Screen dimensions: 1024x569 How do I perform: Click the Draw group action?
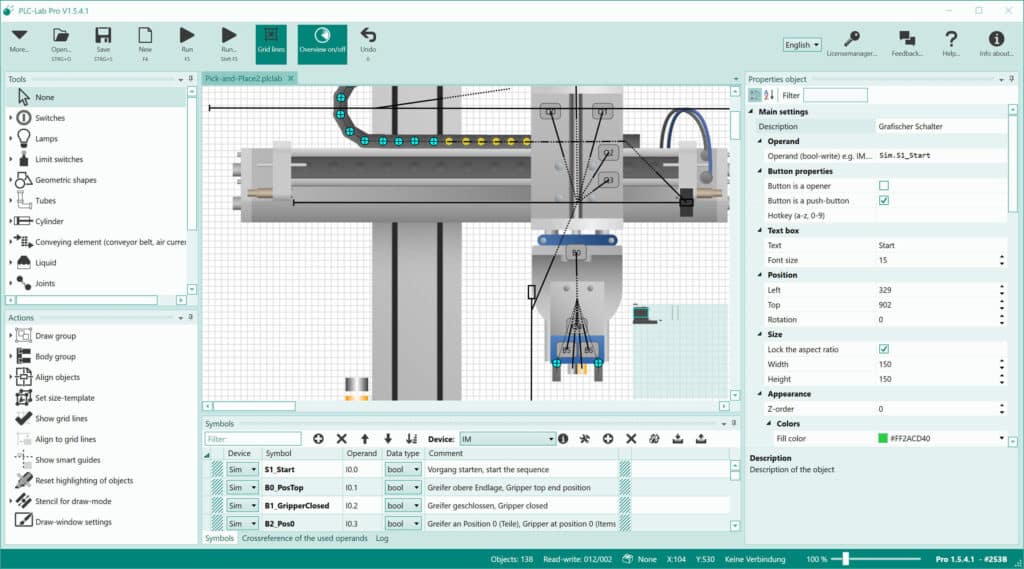coord(56,336)
